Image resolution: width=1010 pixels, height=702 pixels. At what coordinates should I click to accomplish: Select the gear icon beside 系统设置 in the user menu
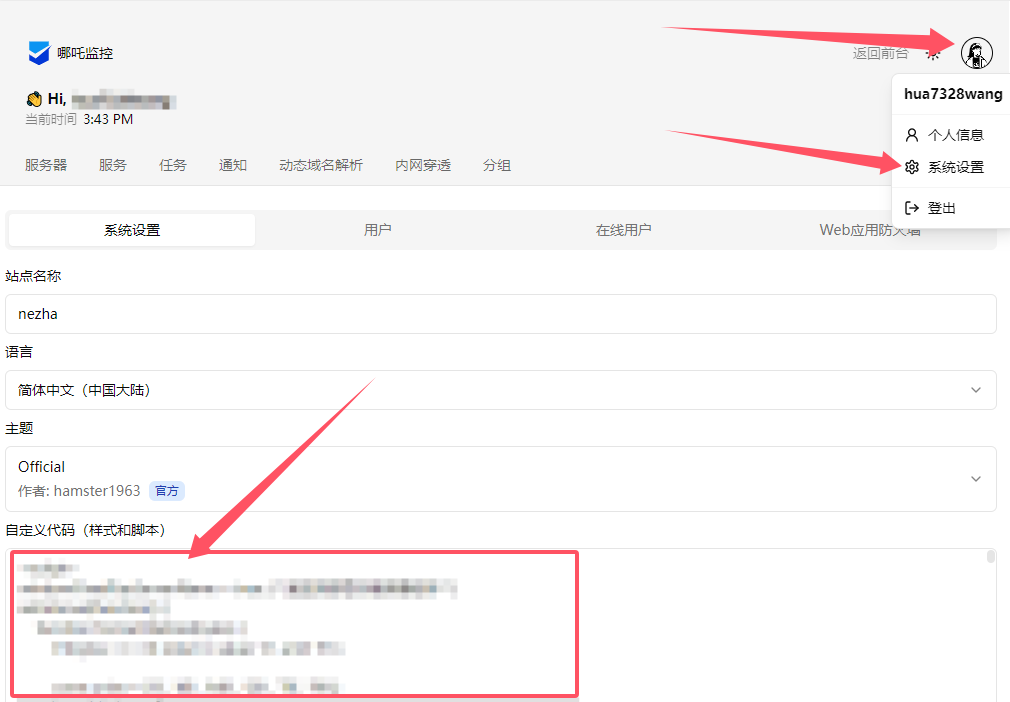click(x=911, y=167)
